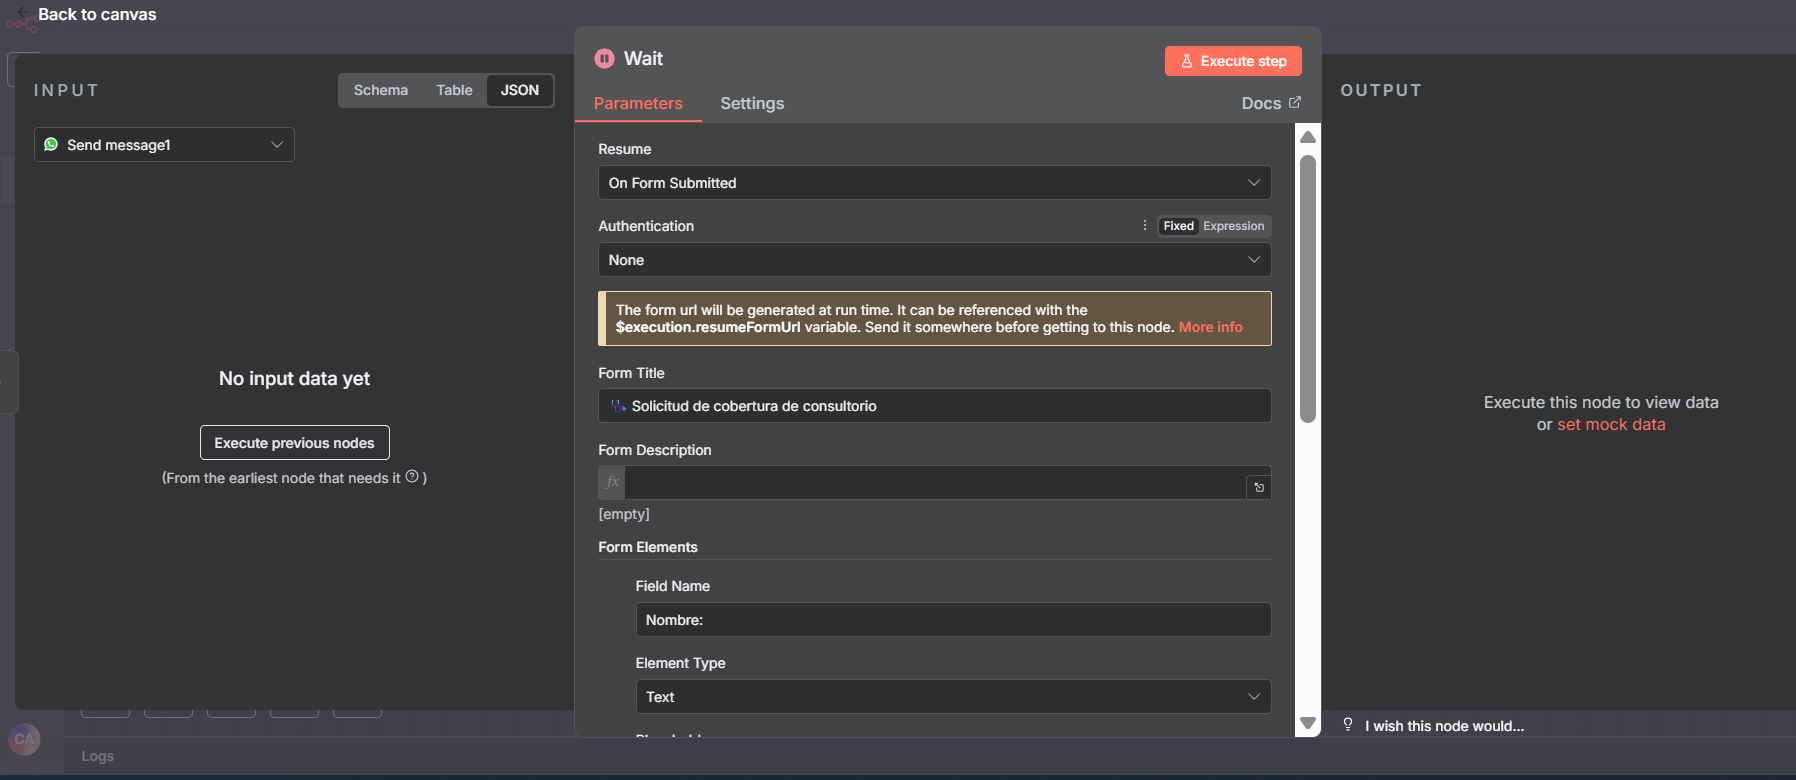Click the help icon beside earliest node text
The image size is (1796, 780).
(412, 477)
